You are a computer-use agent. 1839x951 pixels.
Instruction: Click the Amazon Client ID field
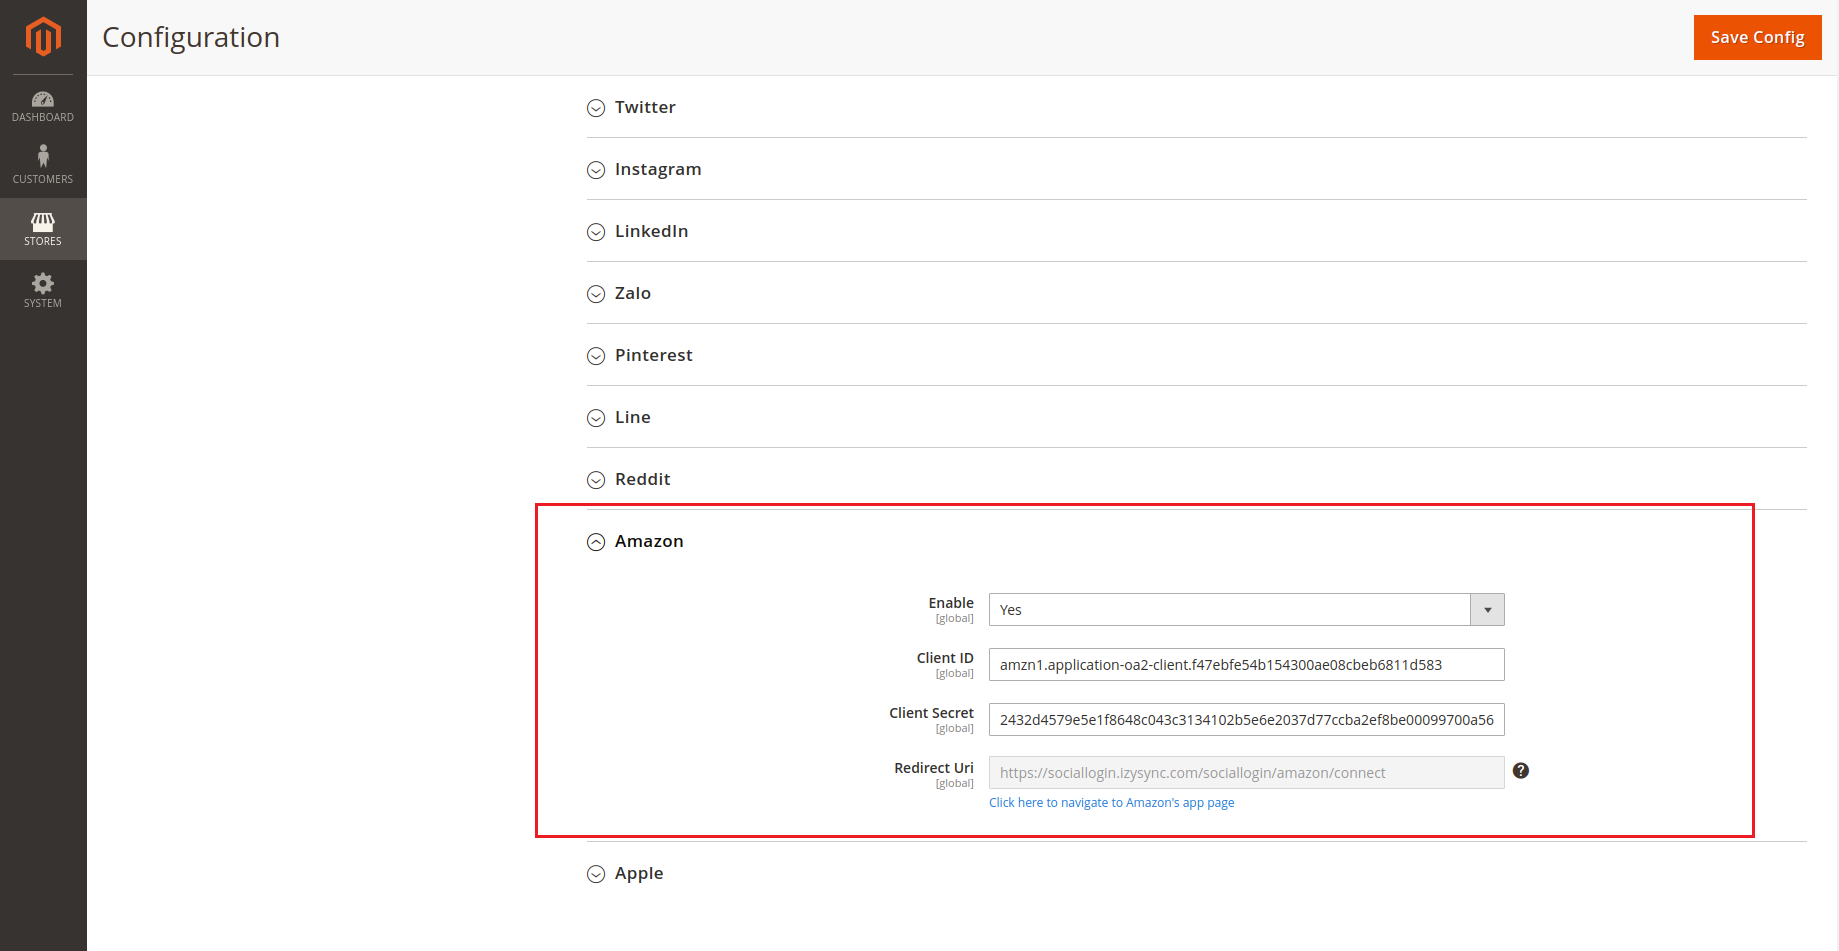(1246, 665)
